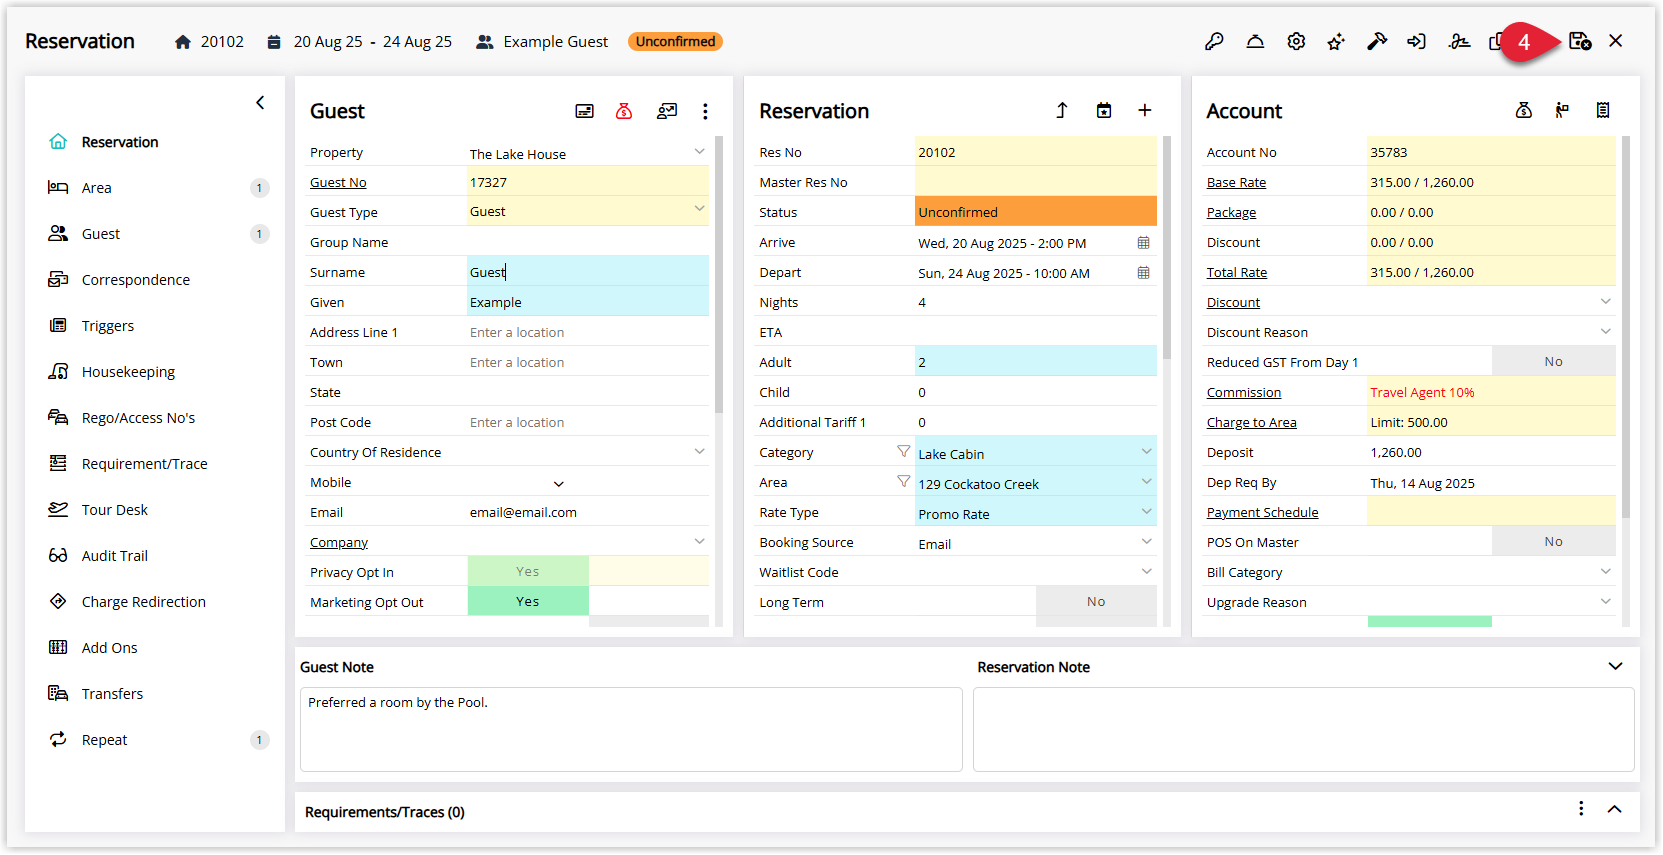The image size is (1663, 855).
Task: Expand the Property dropdown
Action: point(699,152)
